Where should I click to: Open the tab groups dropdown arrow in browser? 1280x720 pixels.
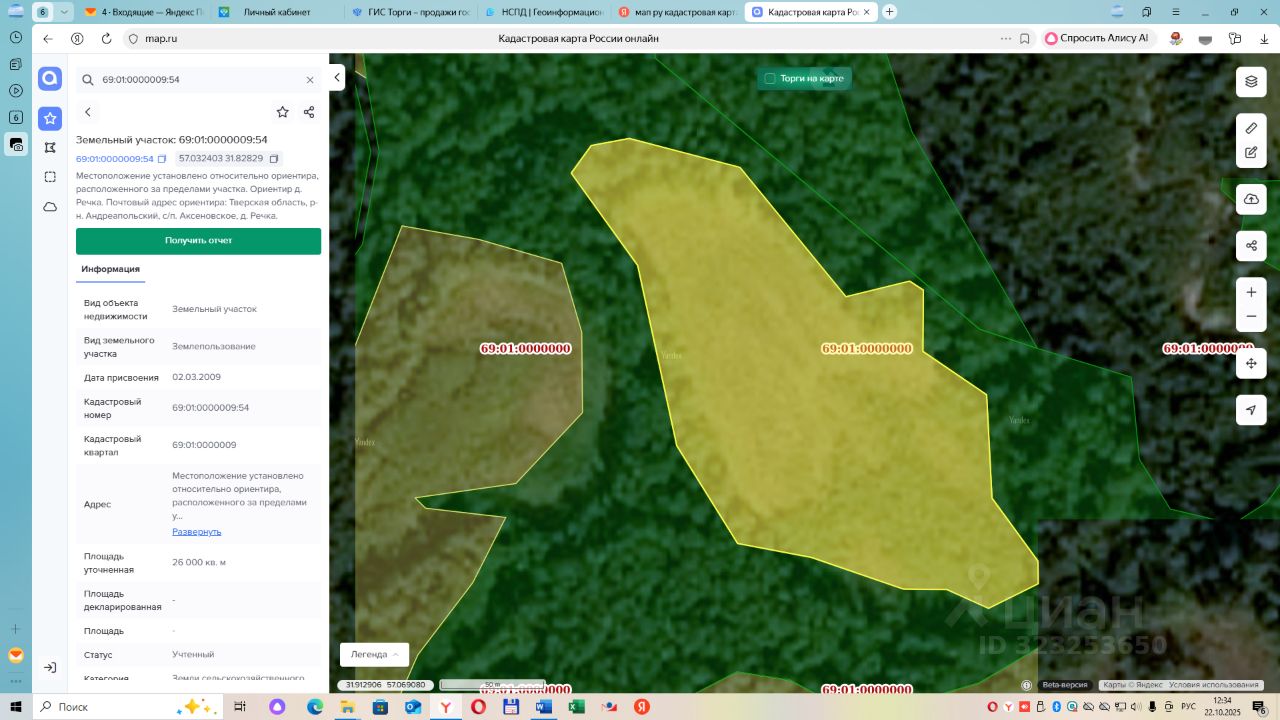(x=64, y=12)
